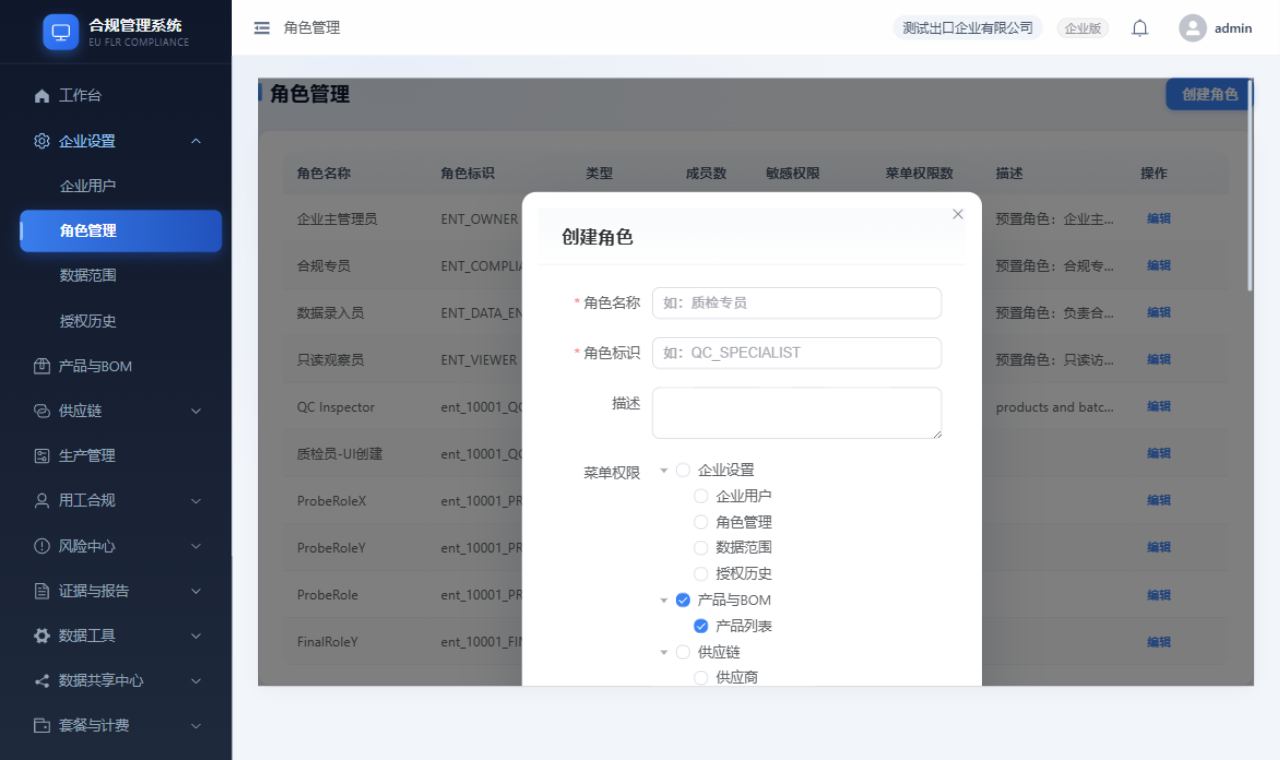
Task: Click the 角色名称 input field
Action: tap(797, 303)
